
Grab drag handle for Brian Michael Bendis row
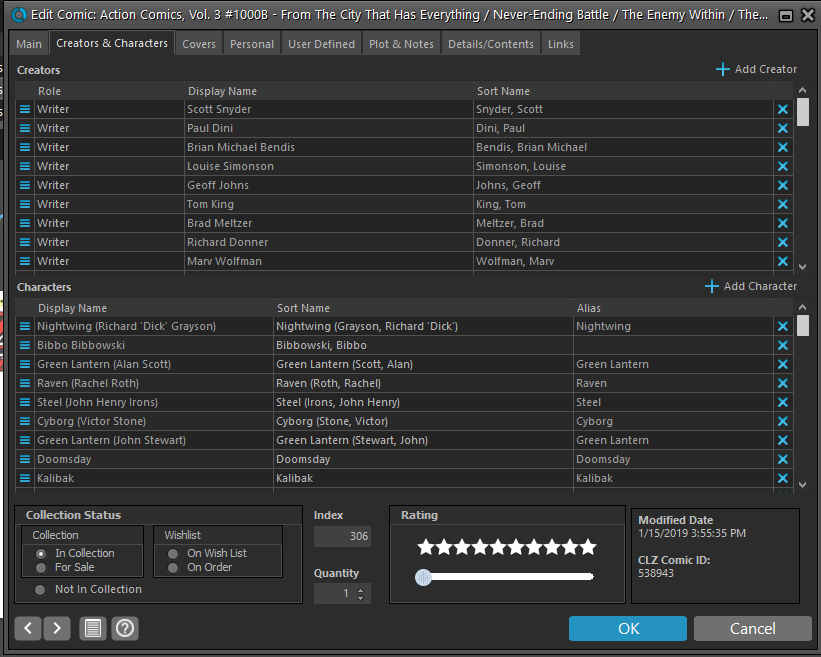coord(25,147)
